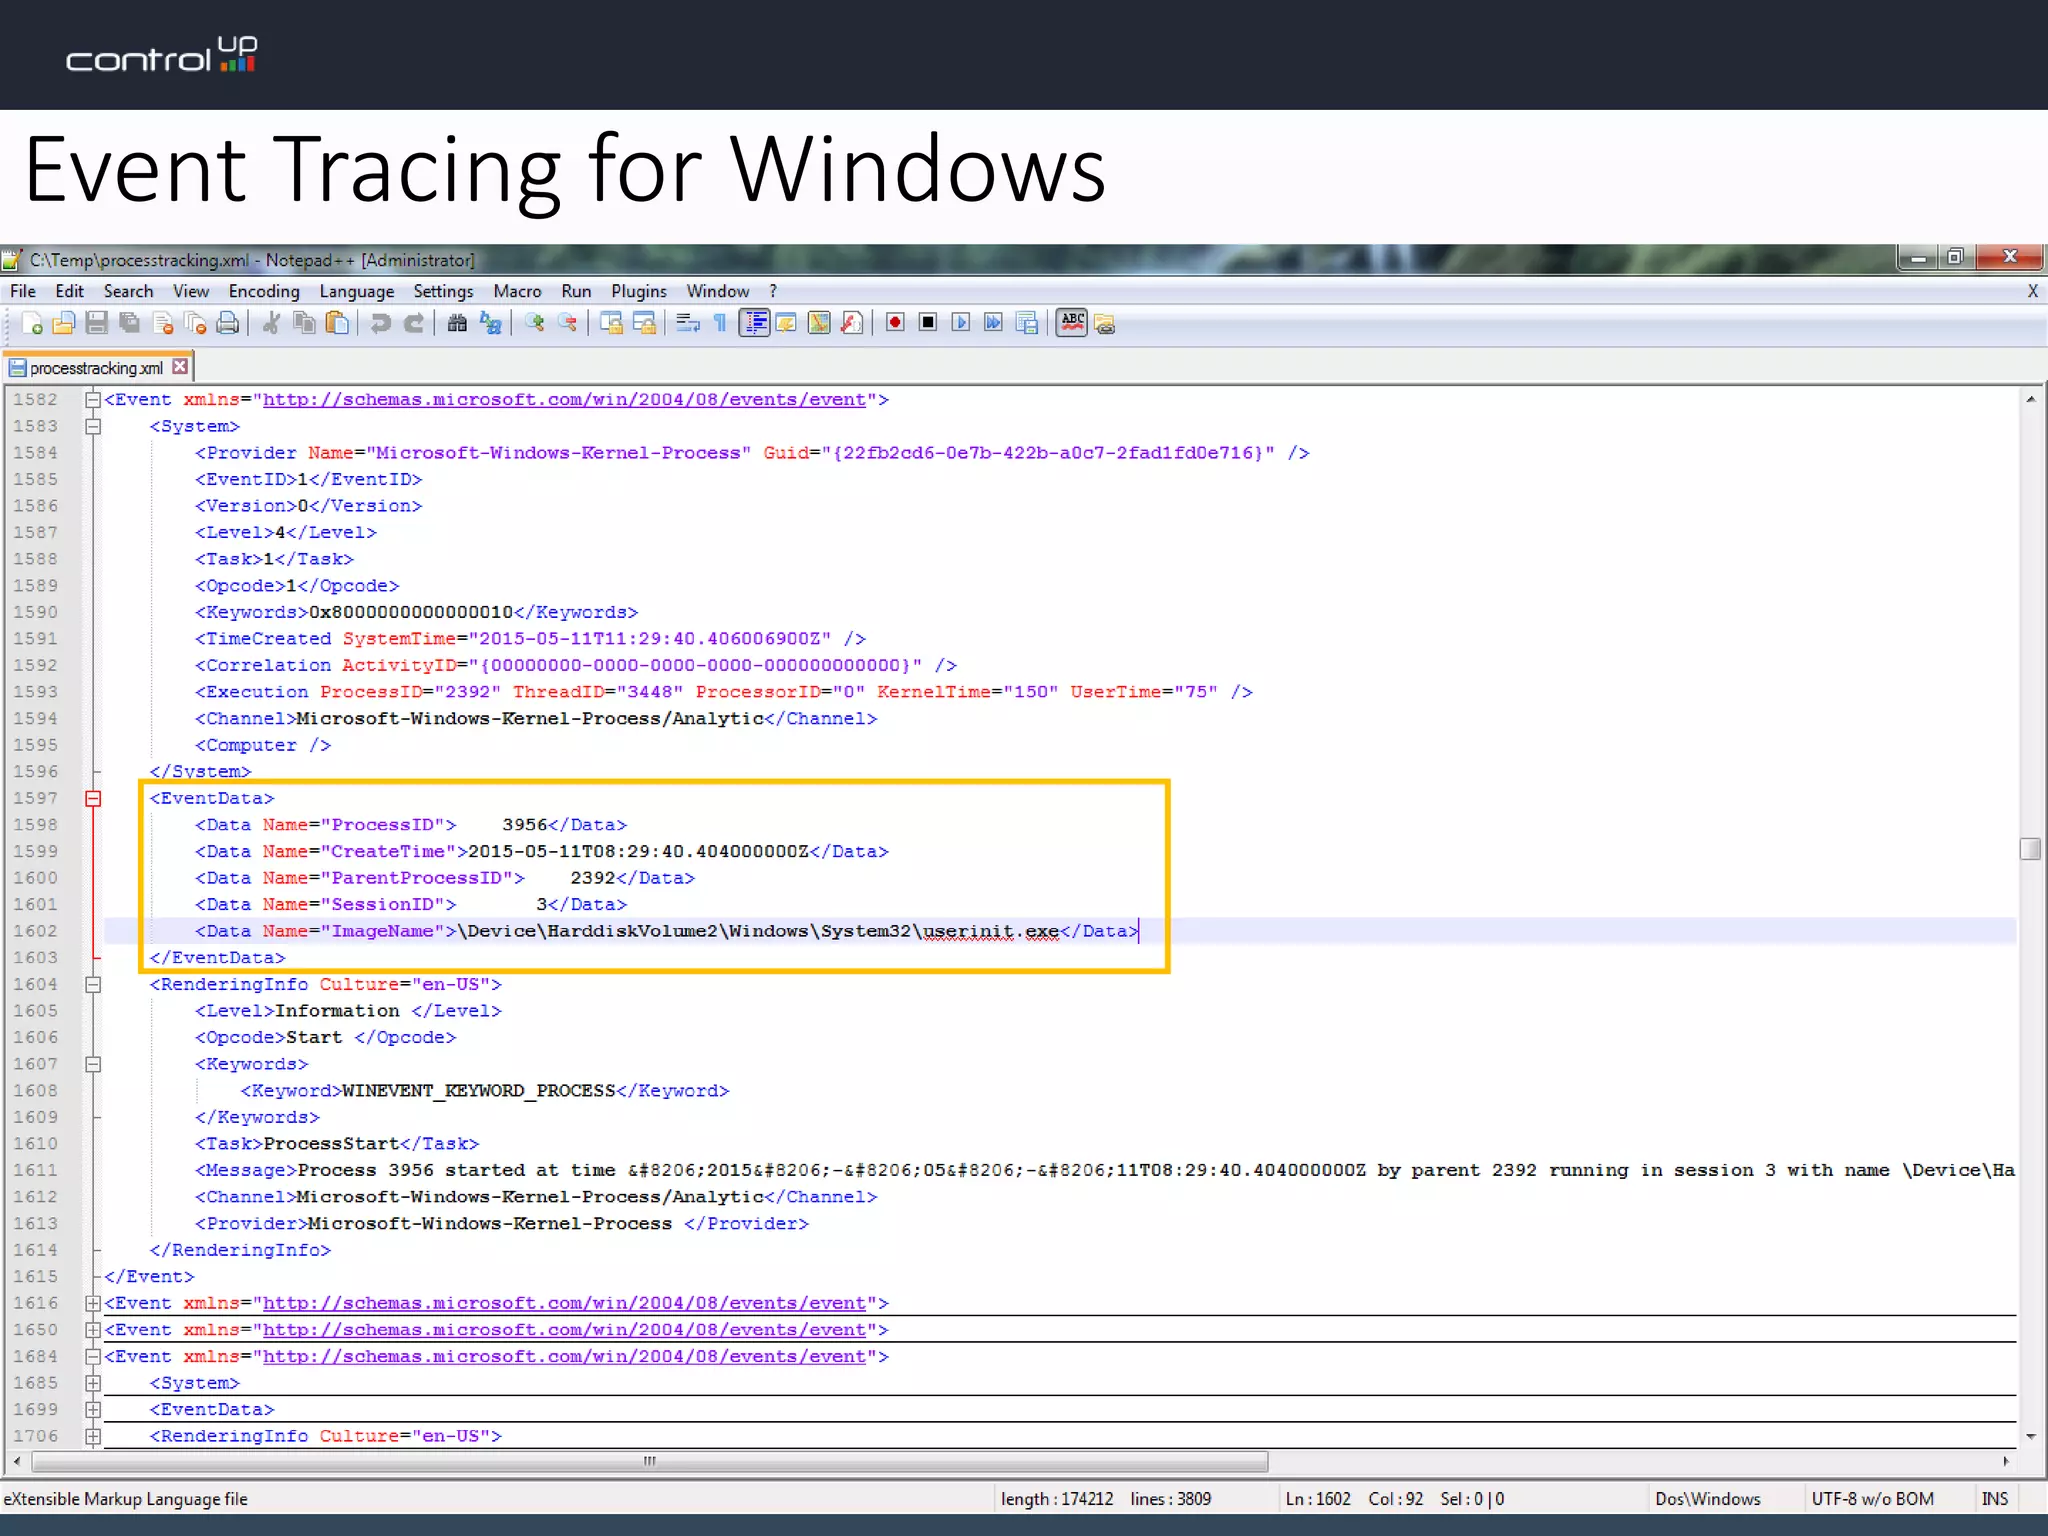
Task: Click the New file toolbar icon
Action: [x=32, y=323]
